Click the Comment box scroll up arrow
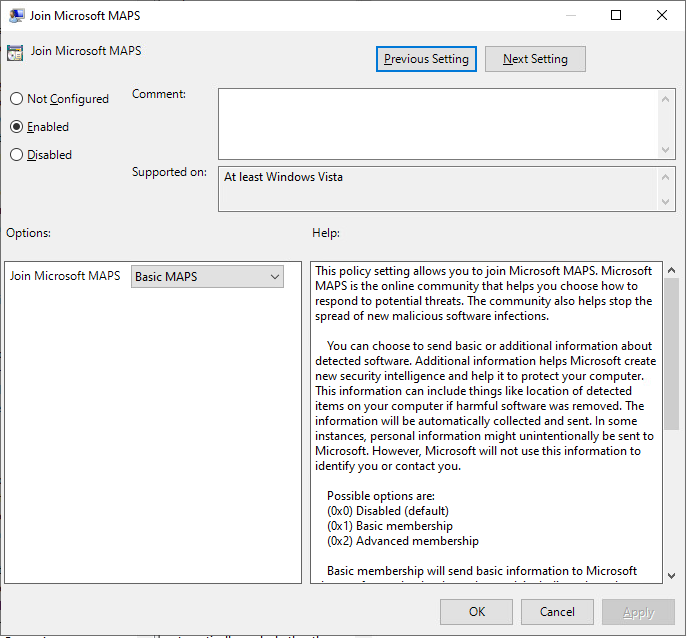 coord(667,97)
